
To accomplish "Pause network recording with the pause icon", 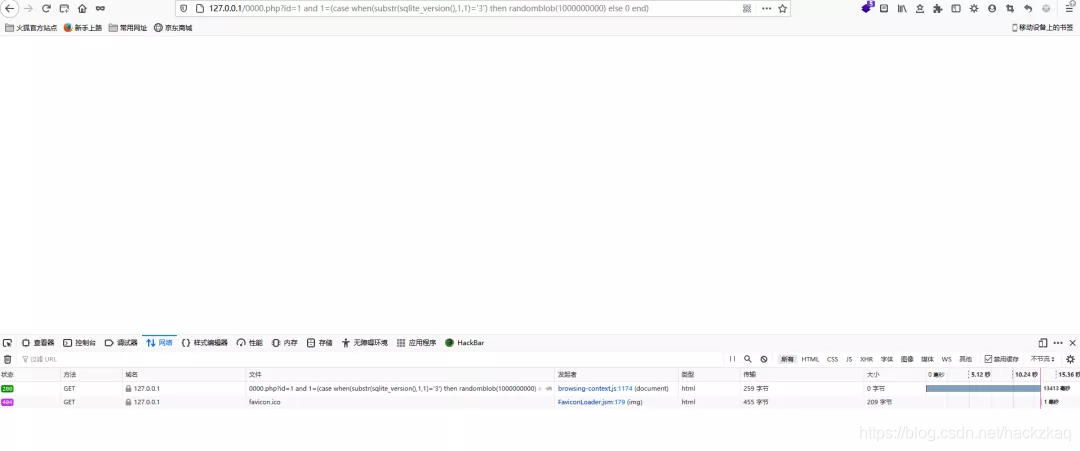I will pyautogui.click(x=732, y=359).
